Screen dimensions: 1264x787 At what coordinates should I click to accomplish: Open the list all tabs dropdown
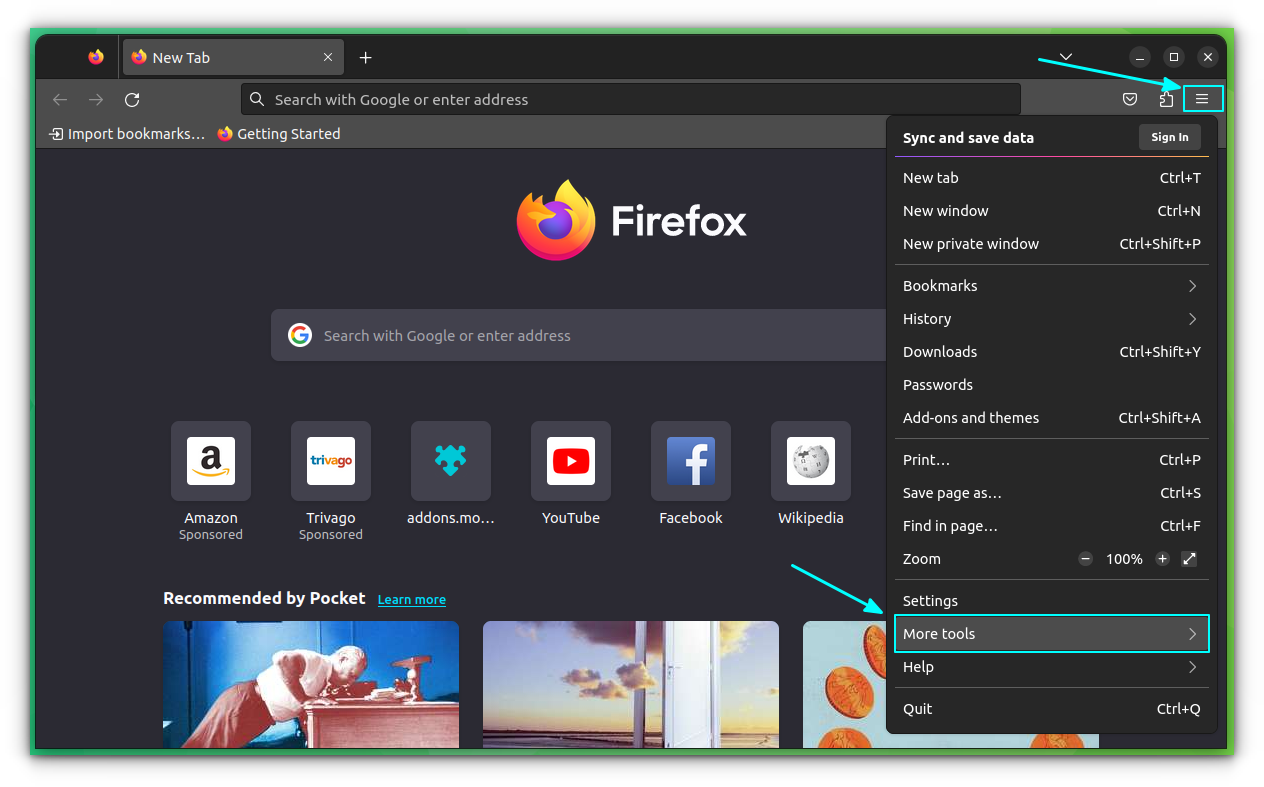click(x=1064, y=57)
